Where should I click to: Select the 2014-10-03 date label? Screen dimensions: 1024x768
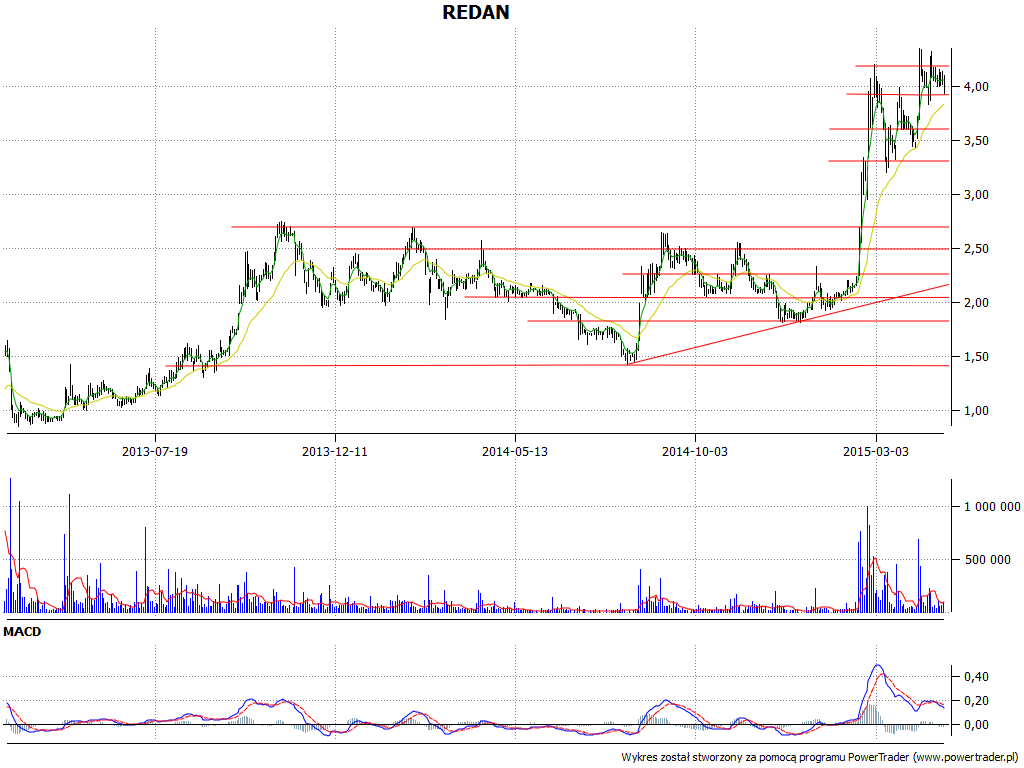pyautogui.click(x=695, y=451)
